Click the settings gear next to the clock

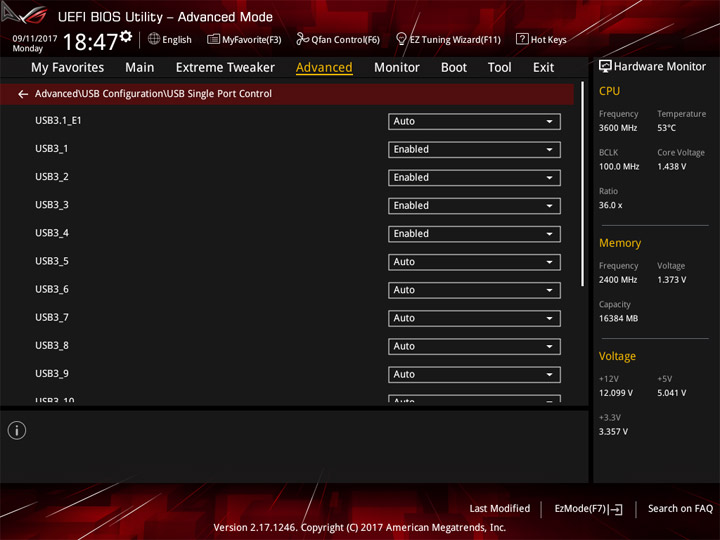pyautogui.click(x=126, y=36)
